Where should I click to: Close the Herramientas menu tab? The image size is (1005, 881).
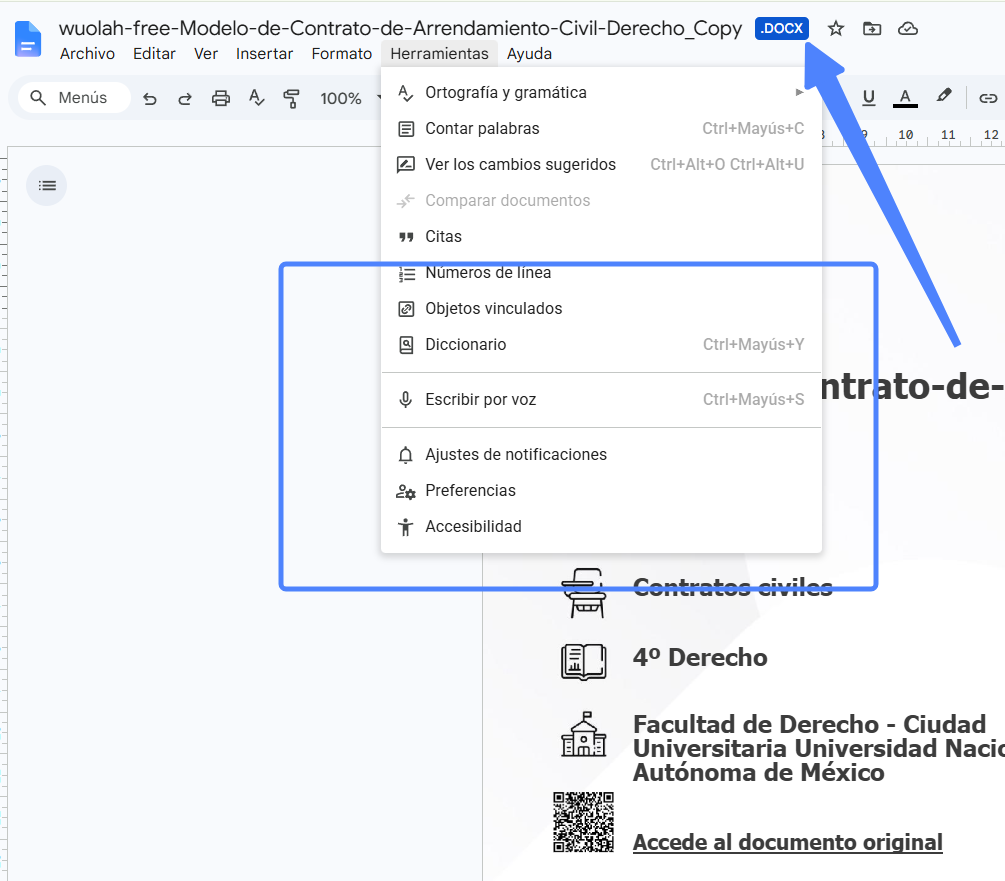click(439, 54)
